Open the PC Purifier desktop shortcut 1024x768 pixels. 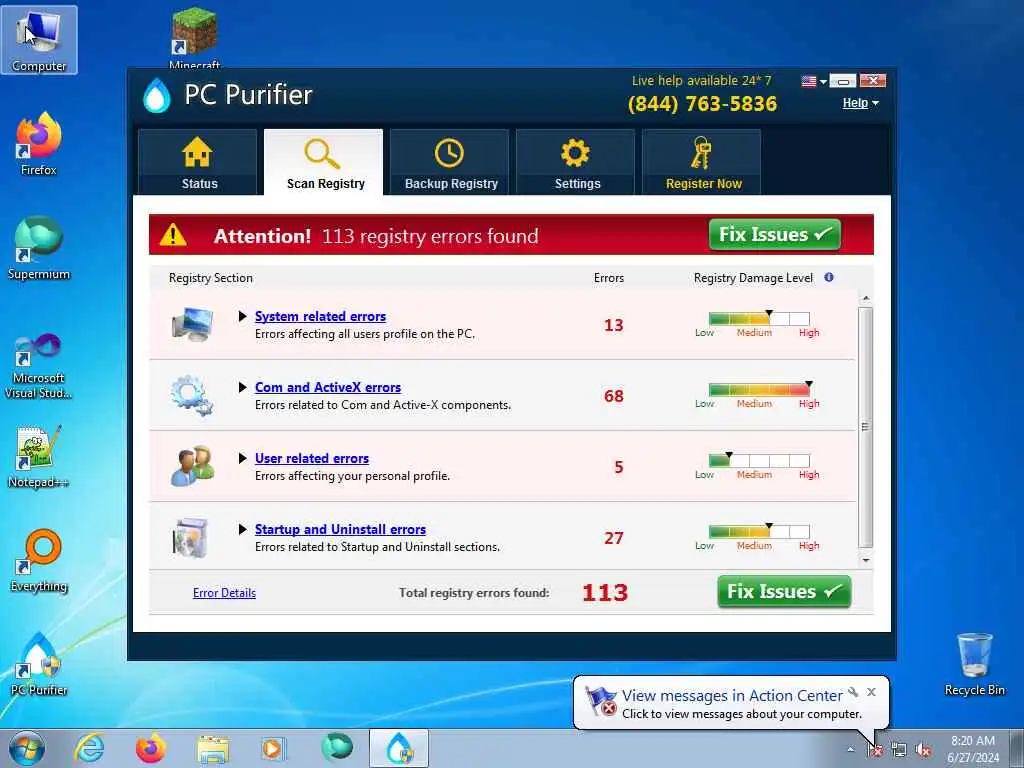pos(39,664)
